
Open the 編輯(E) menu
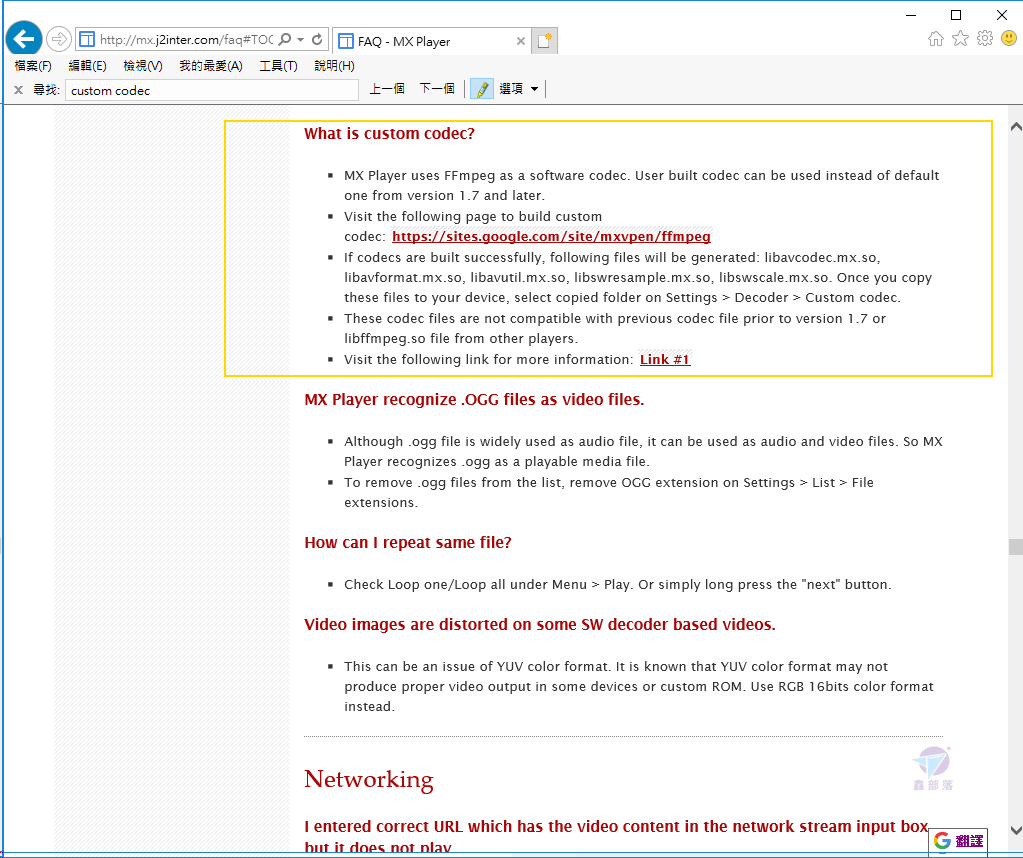[87, 66]
